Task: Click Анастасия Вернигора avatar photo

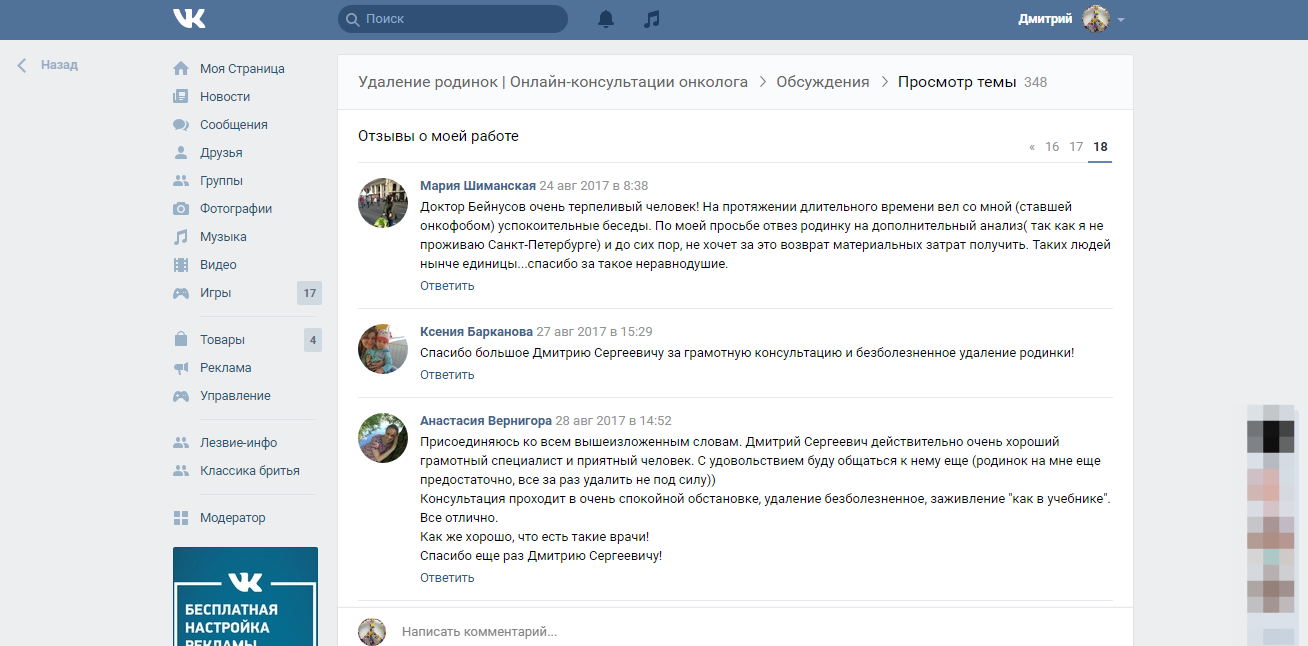Action: 383,438
